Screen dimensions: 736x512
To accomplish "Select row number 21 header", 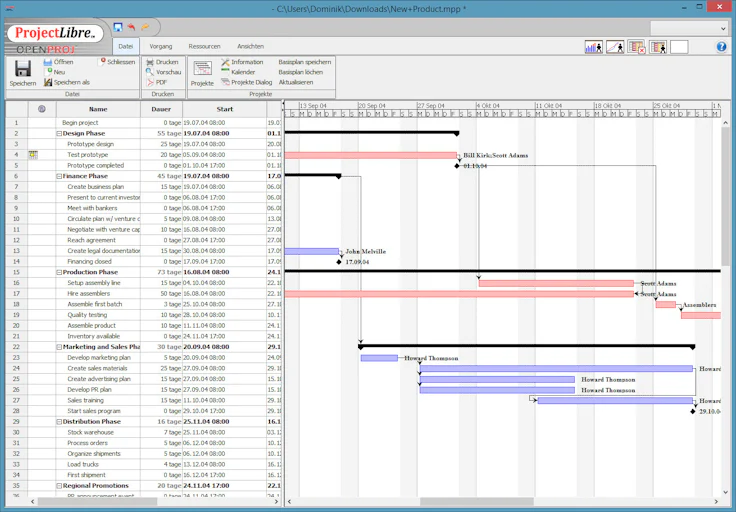I will [16, 336].
